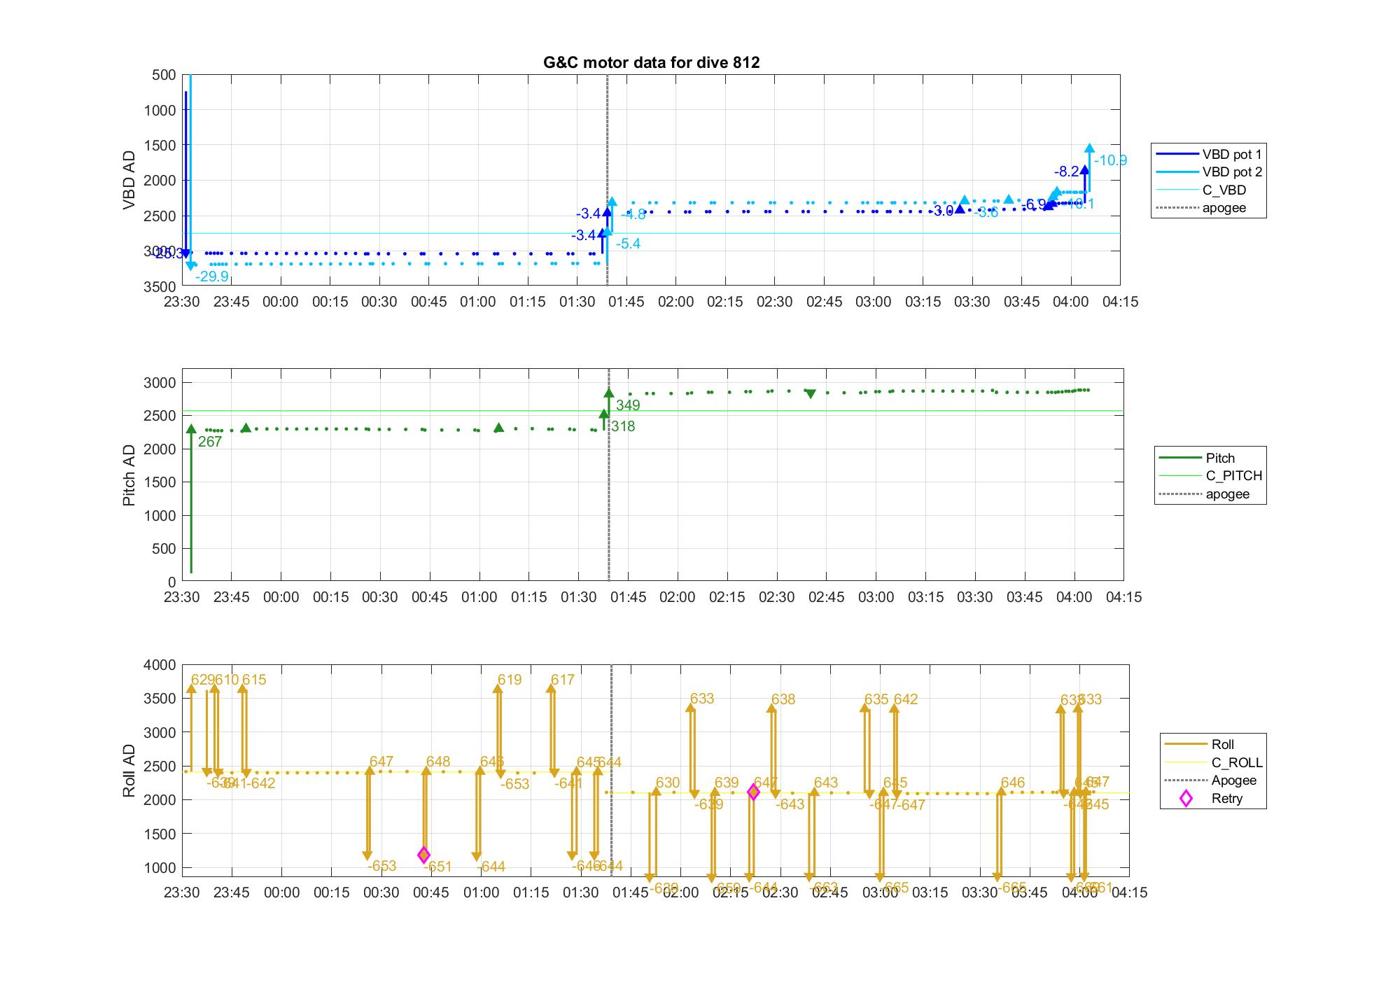Click the '646' roll data label

coord(1013,784)
